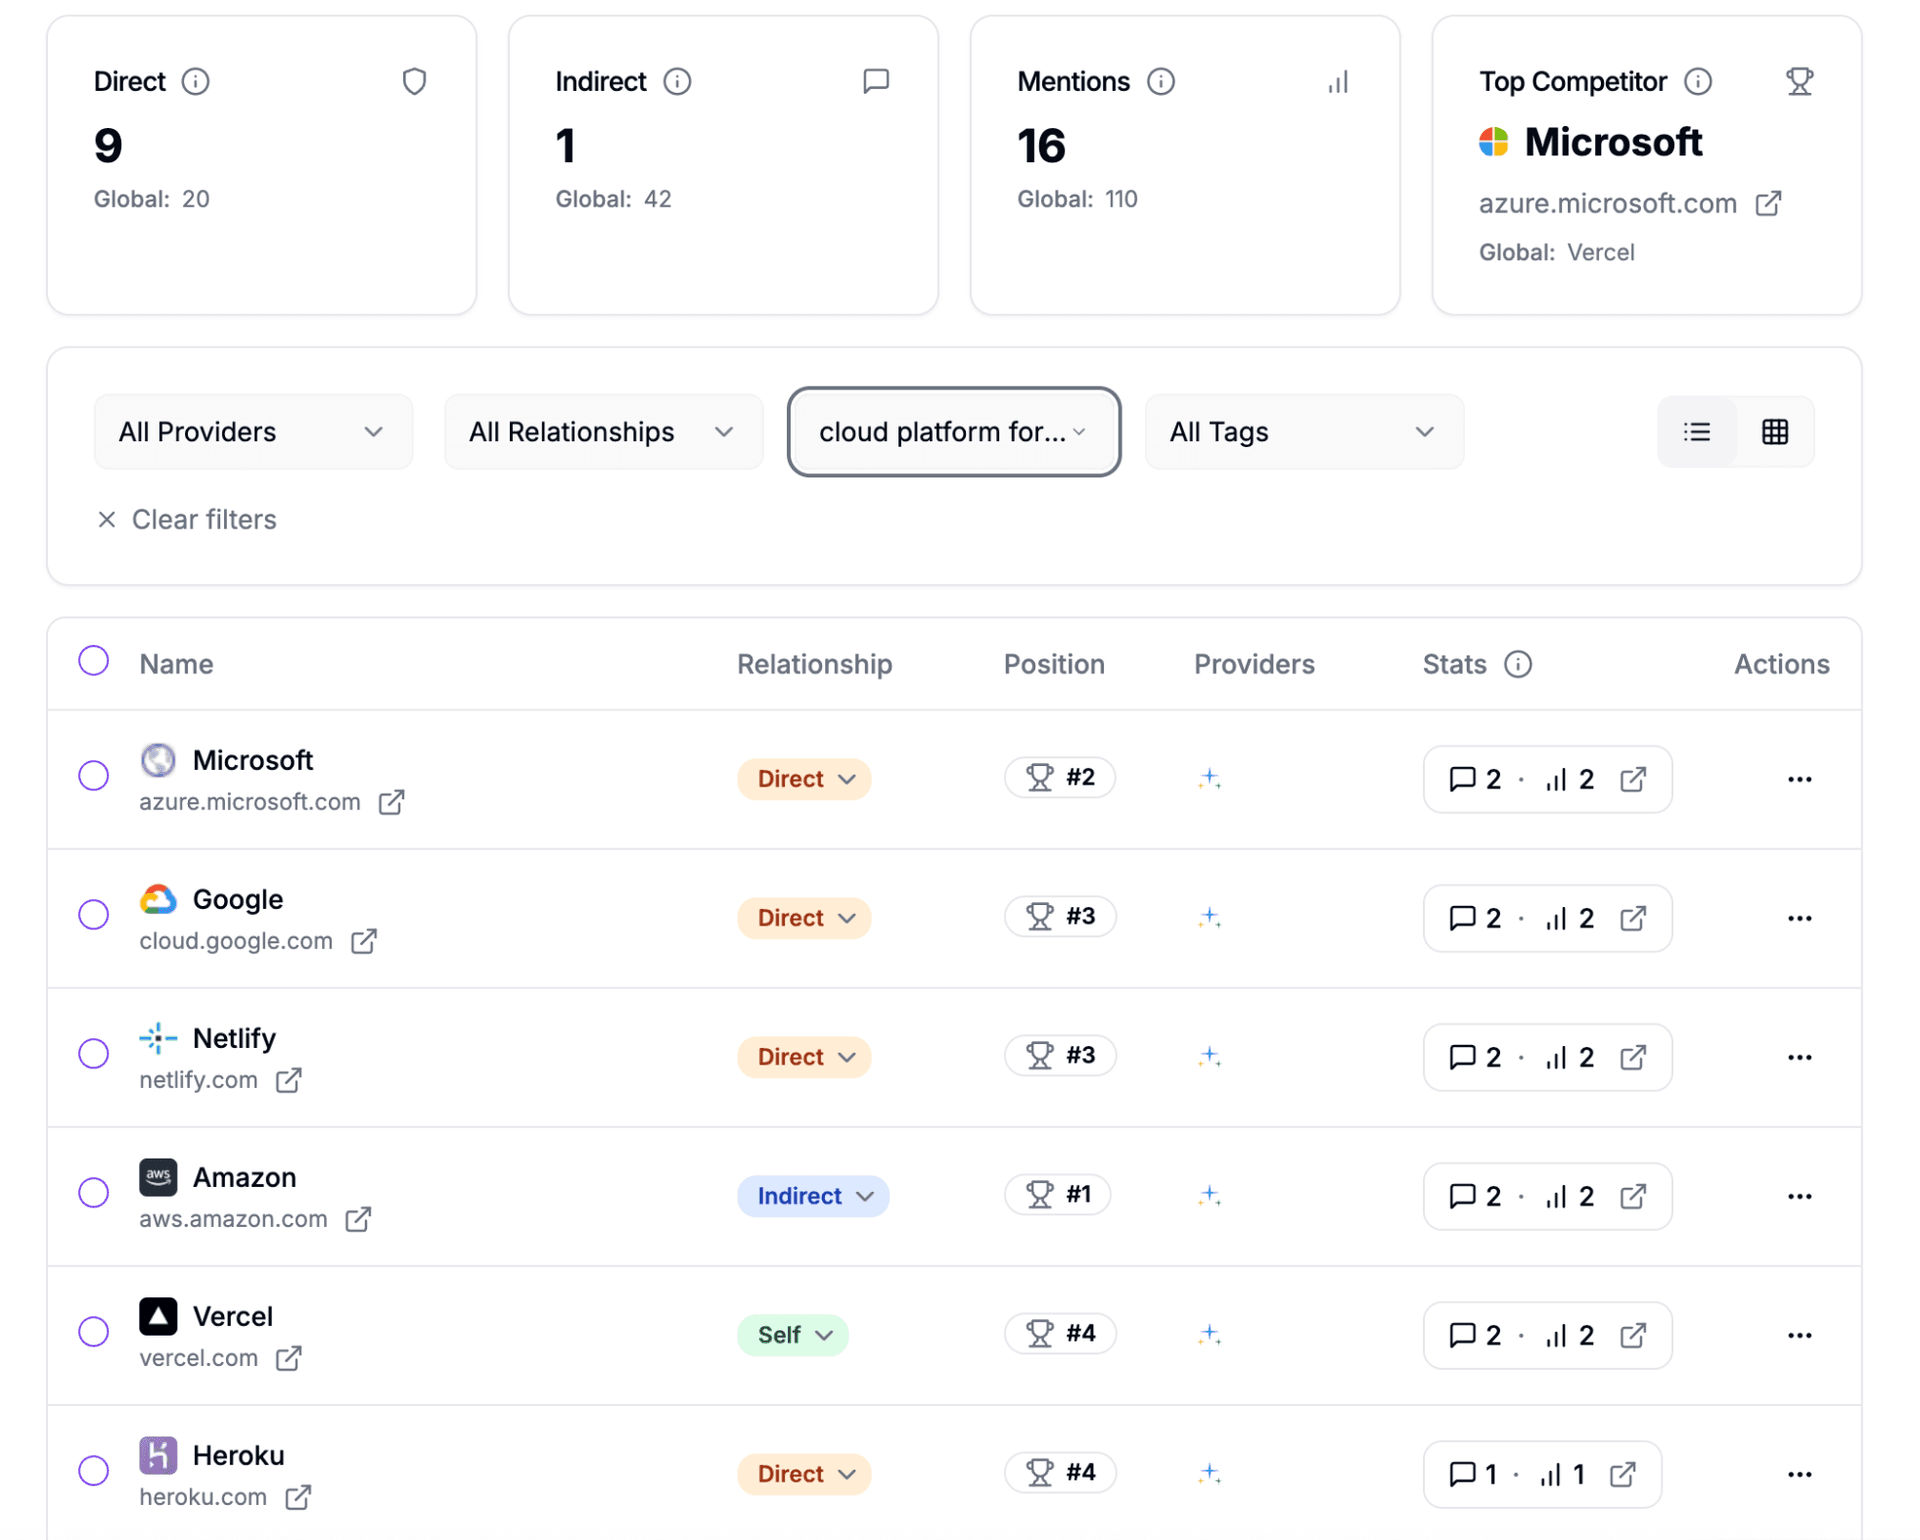Select the Amazon row checkbox
Screen dimensions: 1920x1540
pos(94,1192)
